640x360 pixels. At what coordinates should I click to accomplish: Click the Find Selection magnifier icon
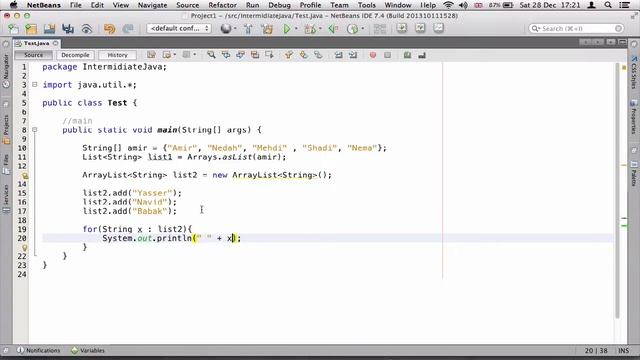click(211, 55)
